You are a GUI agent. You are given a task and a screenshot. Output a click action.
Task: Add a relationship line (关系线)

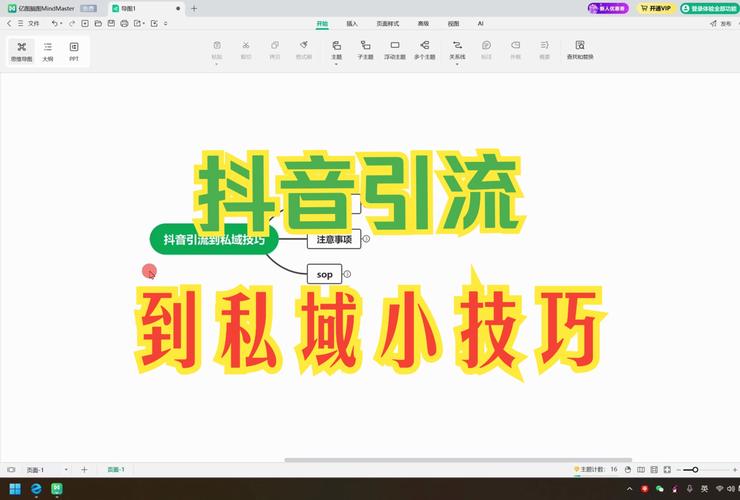[457, 49]
